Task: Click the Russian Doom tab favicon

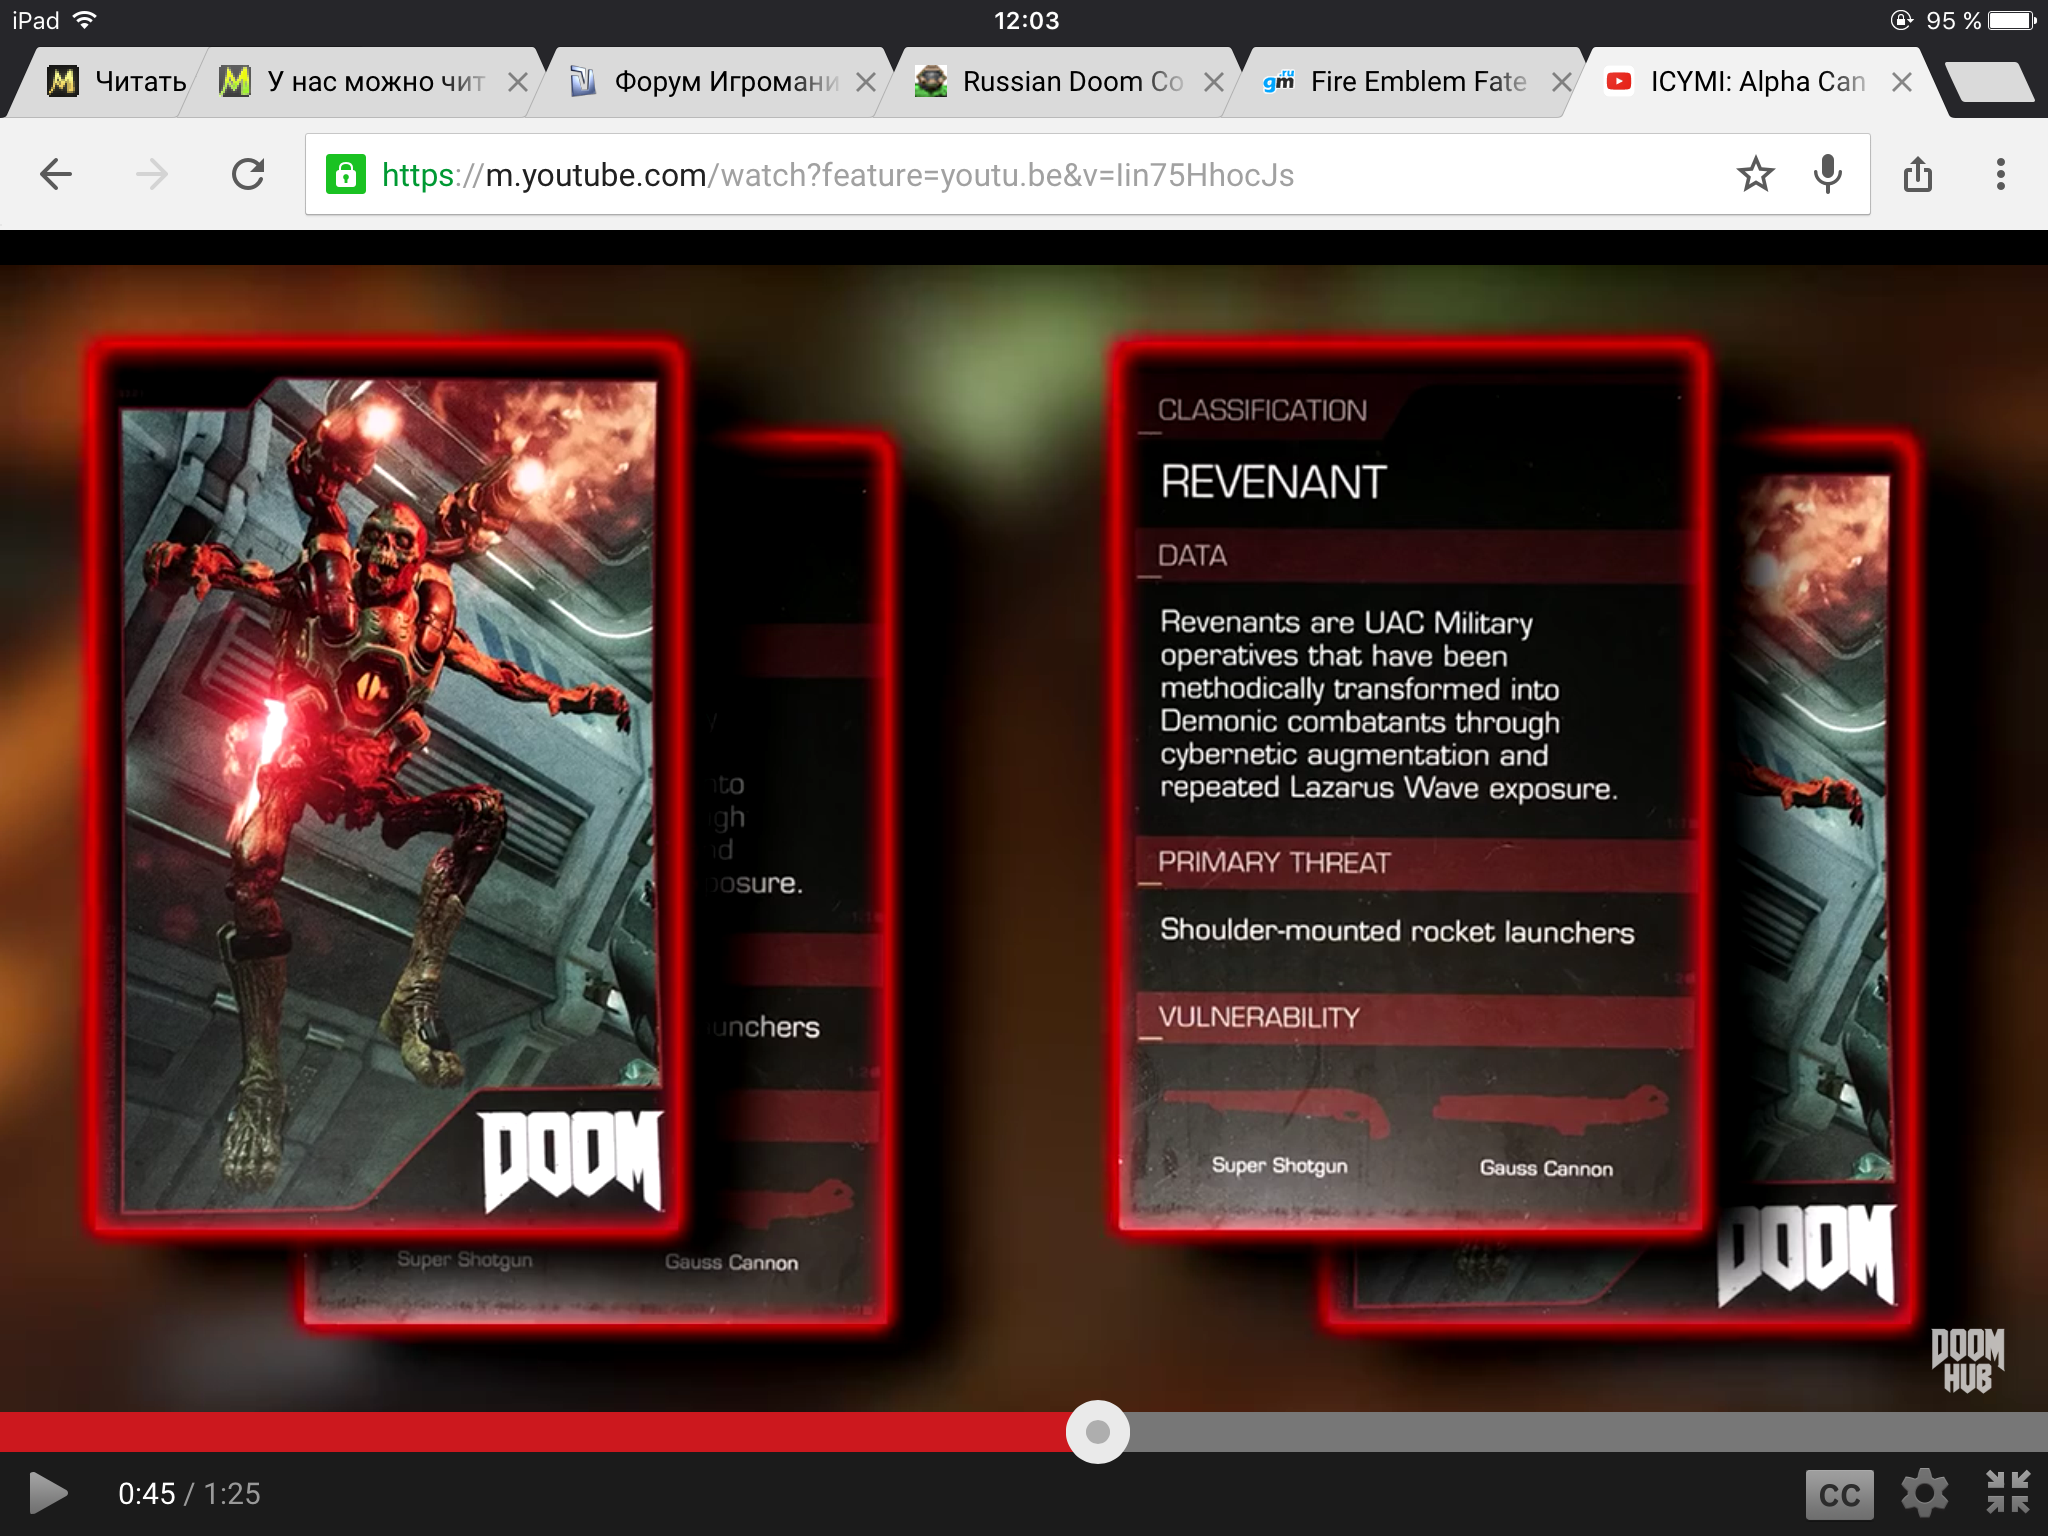Action: (931, 81)
